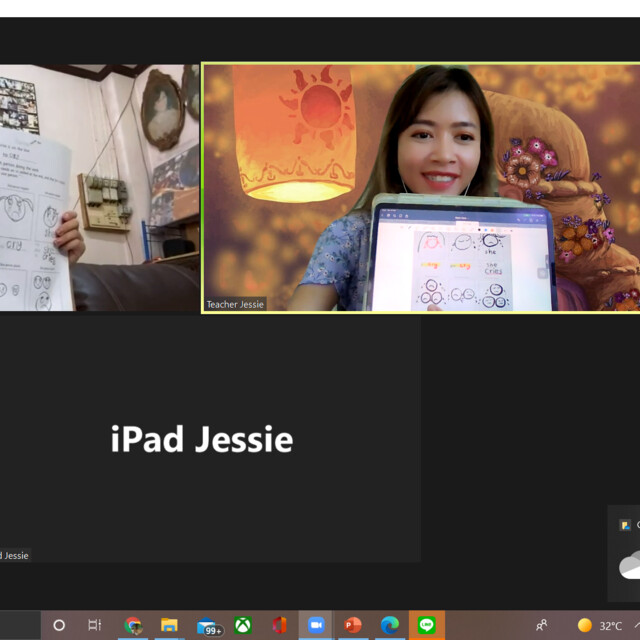This screenshot has width=640, height=640.
Task: Open Microsoft Office from taskbar
Action: point(280,625)
